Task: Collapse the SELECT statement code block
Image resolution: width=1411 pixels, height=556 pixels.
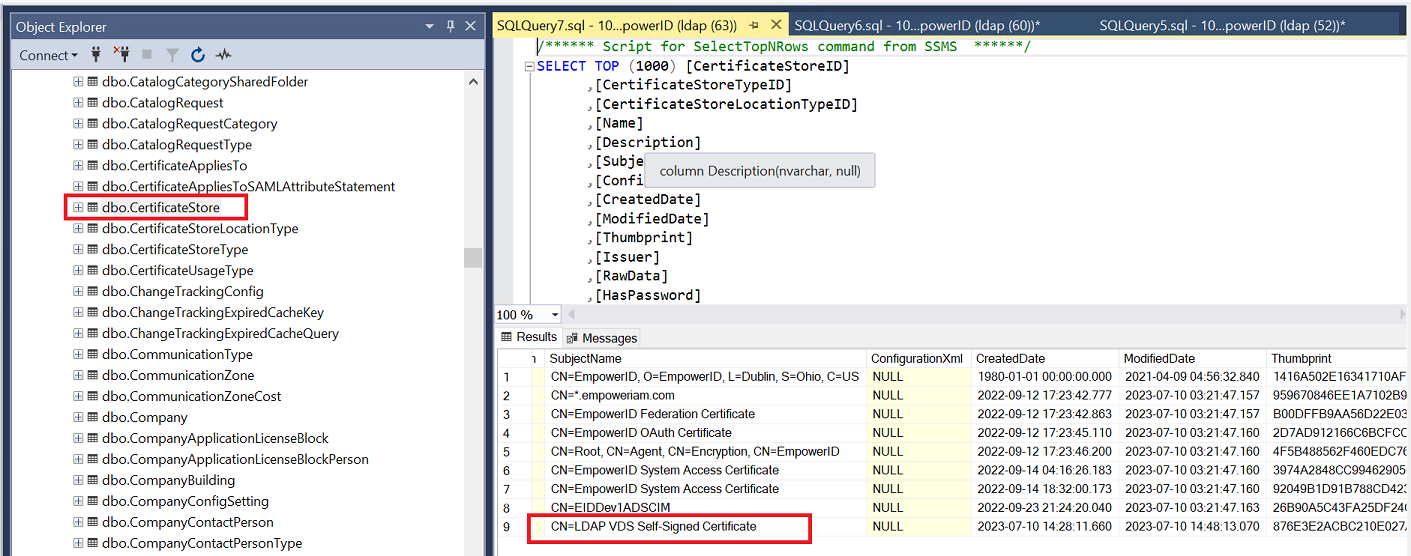Action: click(x=529, y=66)
